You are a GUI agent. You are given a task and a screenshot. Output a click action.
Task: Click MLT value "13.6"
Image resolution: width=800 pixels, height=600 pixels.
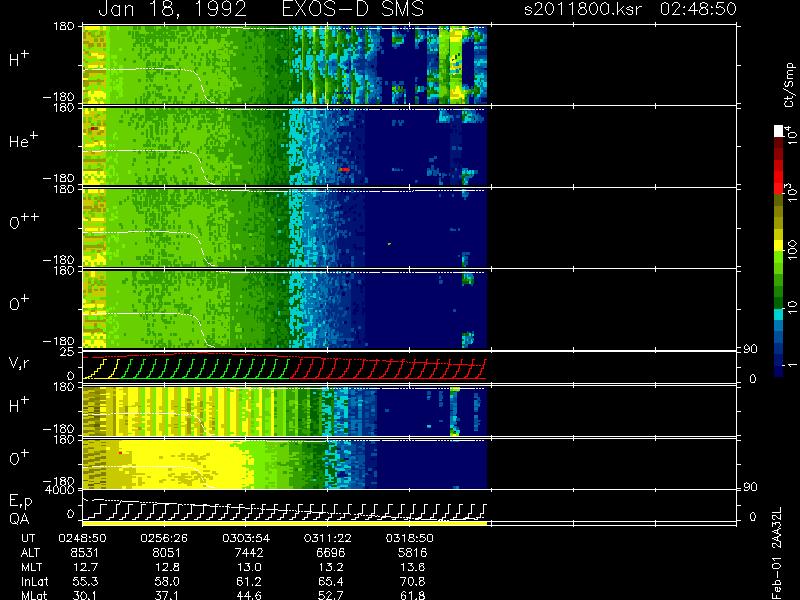[413, 567]
